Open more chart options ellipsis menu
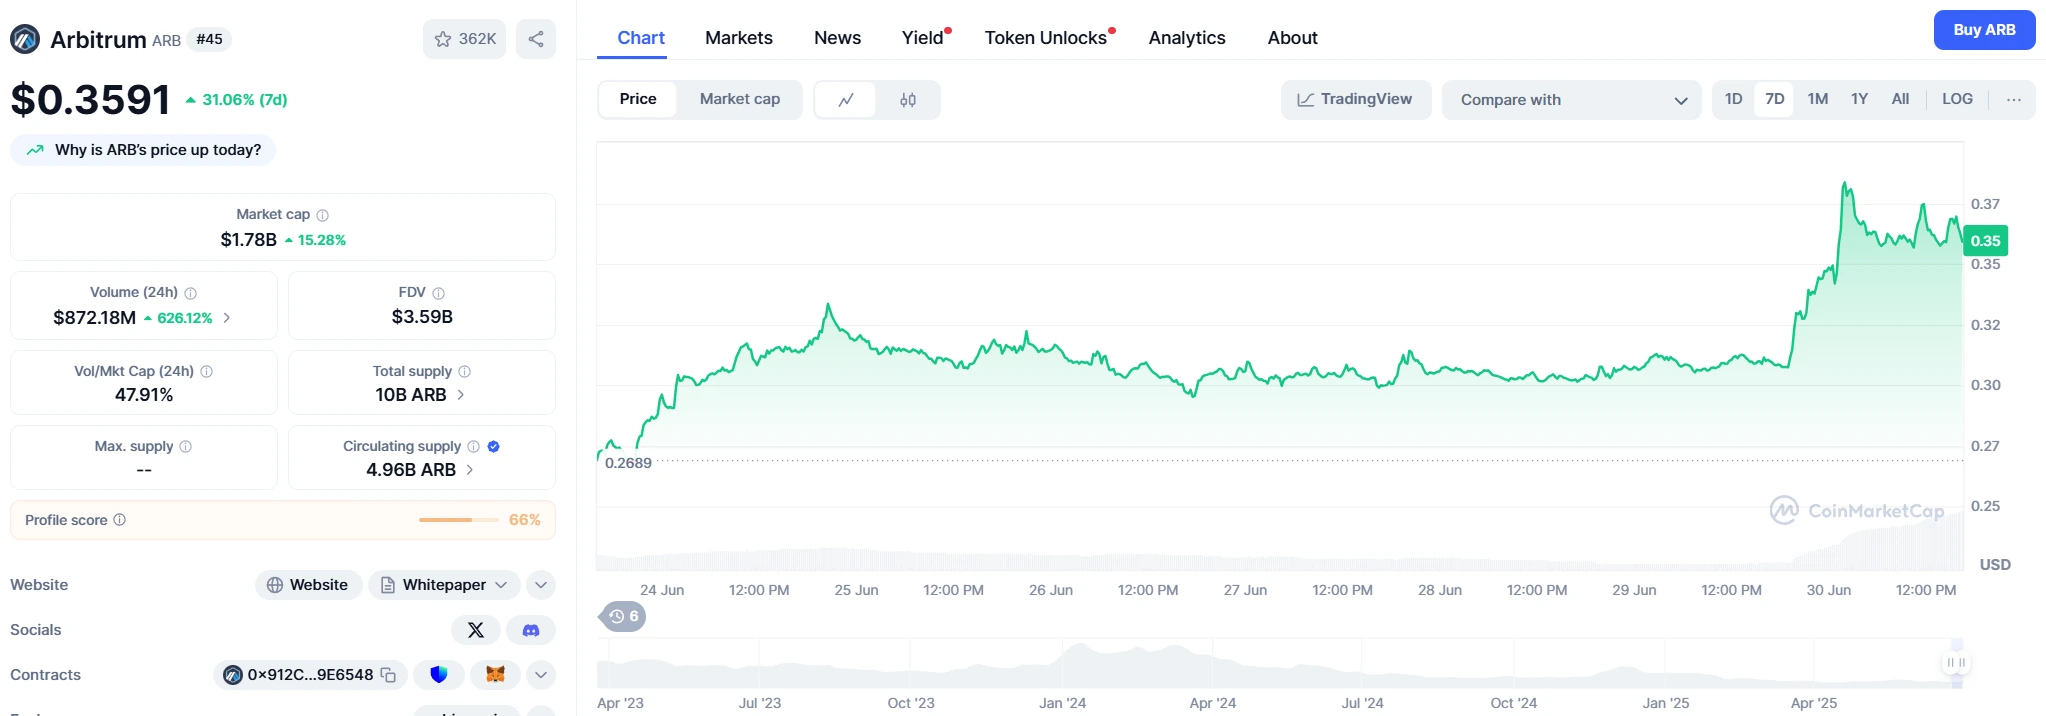This screenshot has width=2046, height=716. click(2014, 100)
